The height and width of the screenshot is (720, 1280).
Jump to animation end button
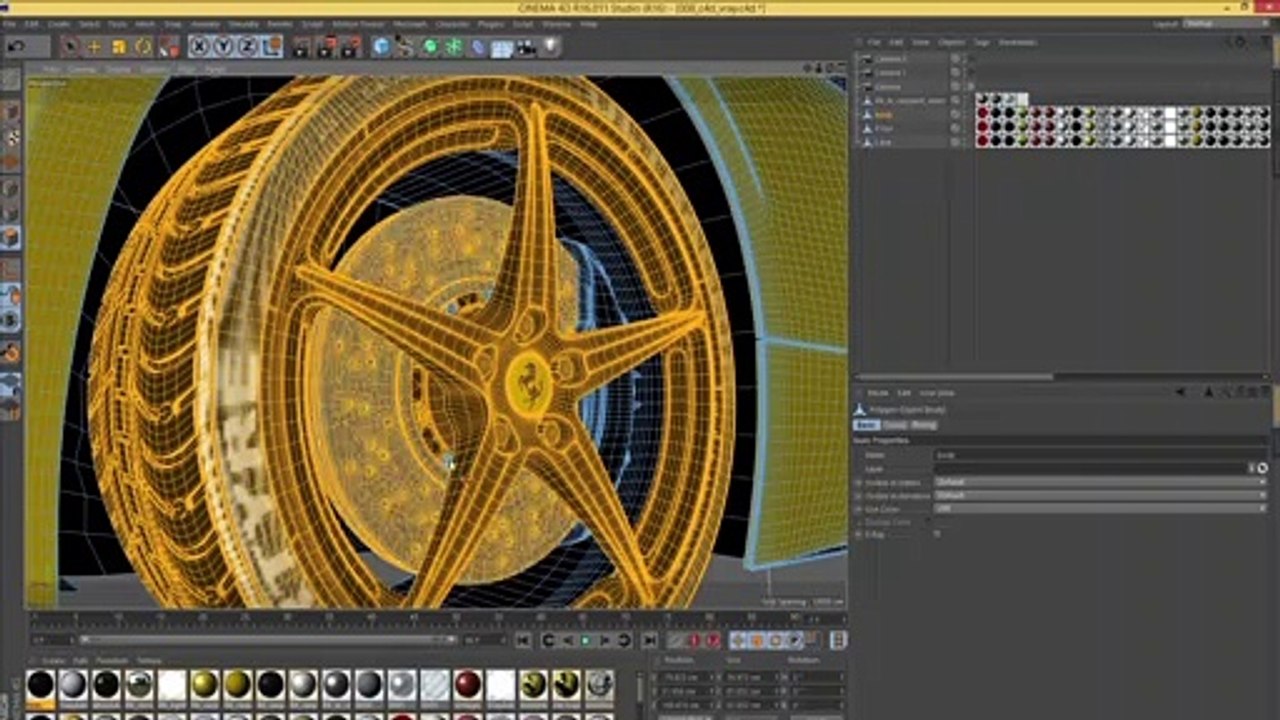point(649,640)
